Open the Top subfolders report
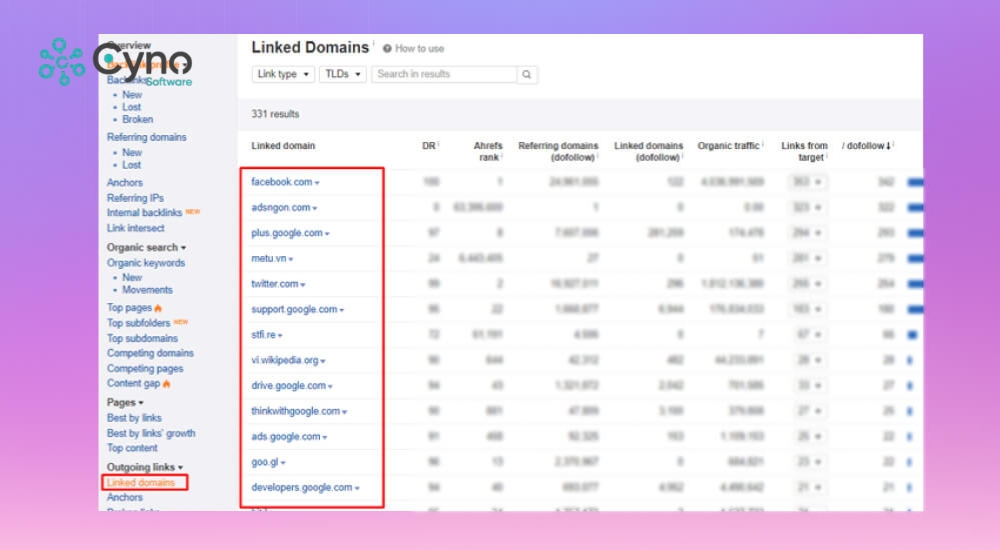This screenshot has height=550, width=1000. click(x=138, y=323)
